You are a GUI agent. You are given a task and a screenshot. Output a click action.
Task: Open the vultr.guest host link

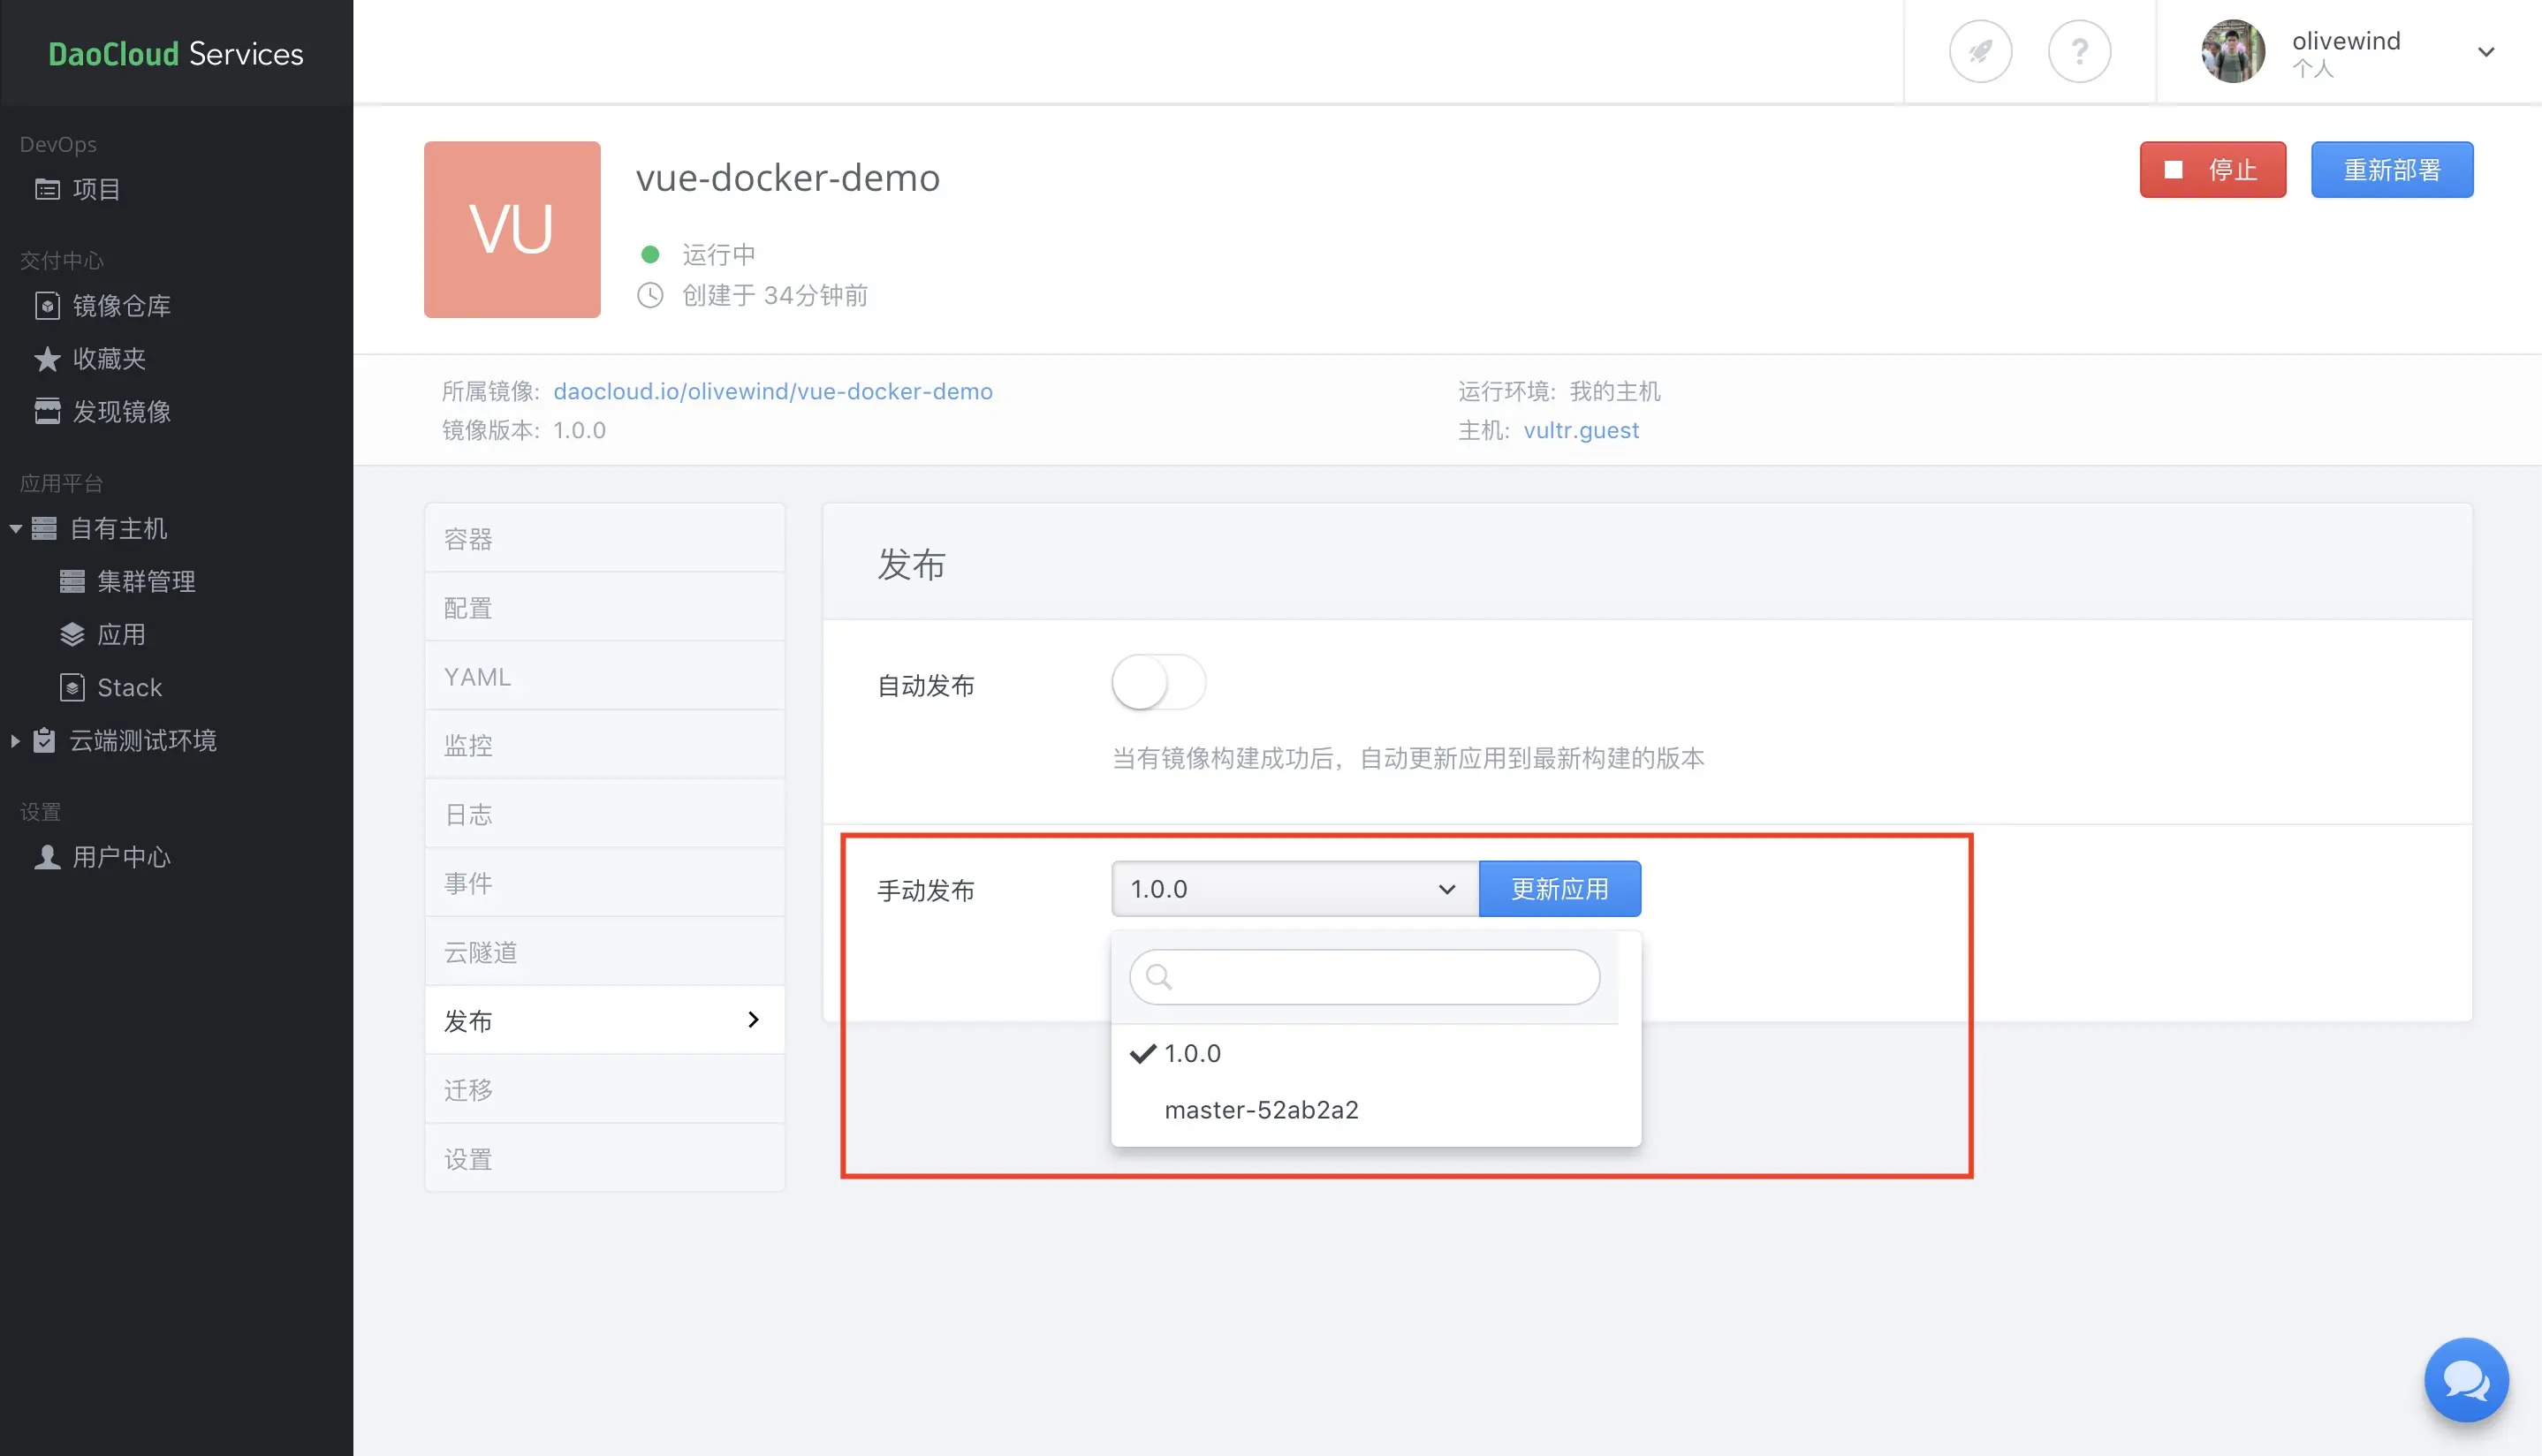(x=1581, y=430)
